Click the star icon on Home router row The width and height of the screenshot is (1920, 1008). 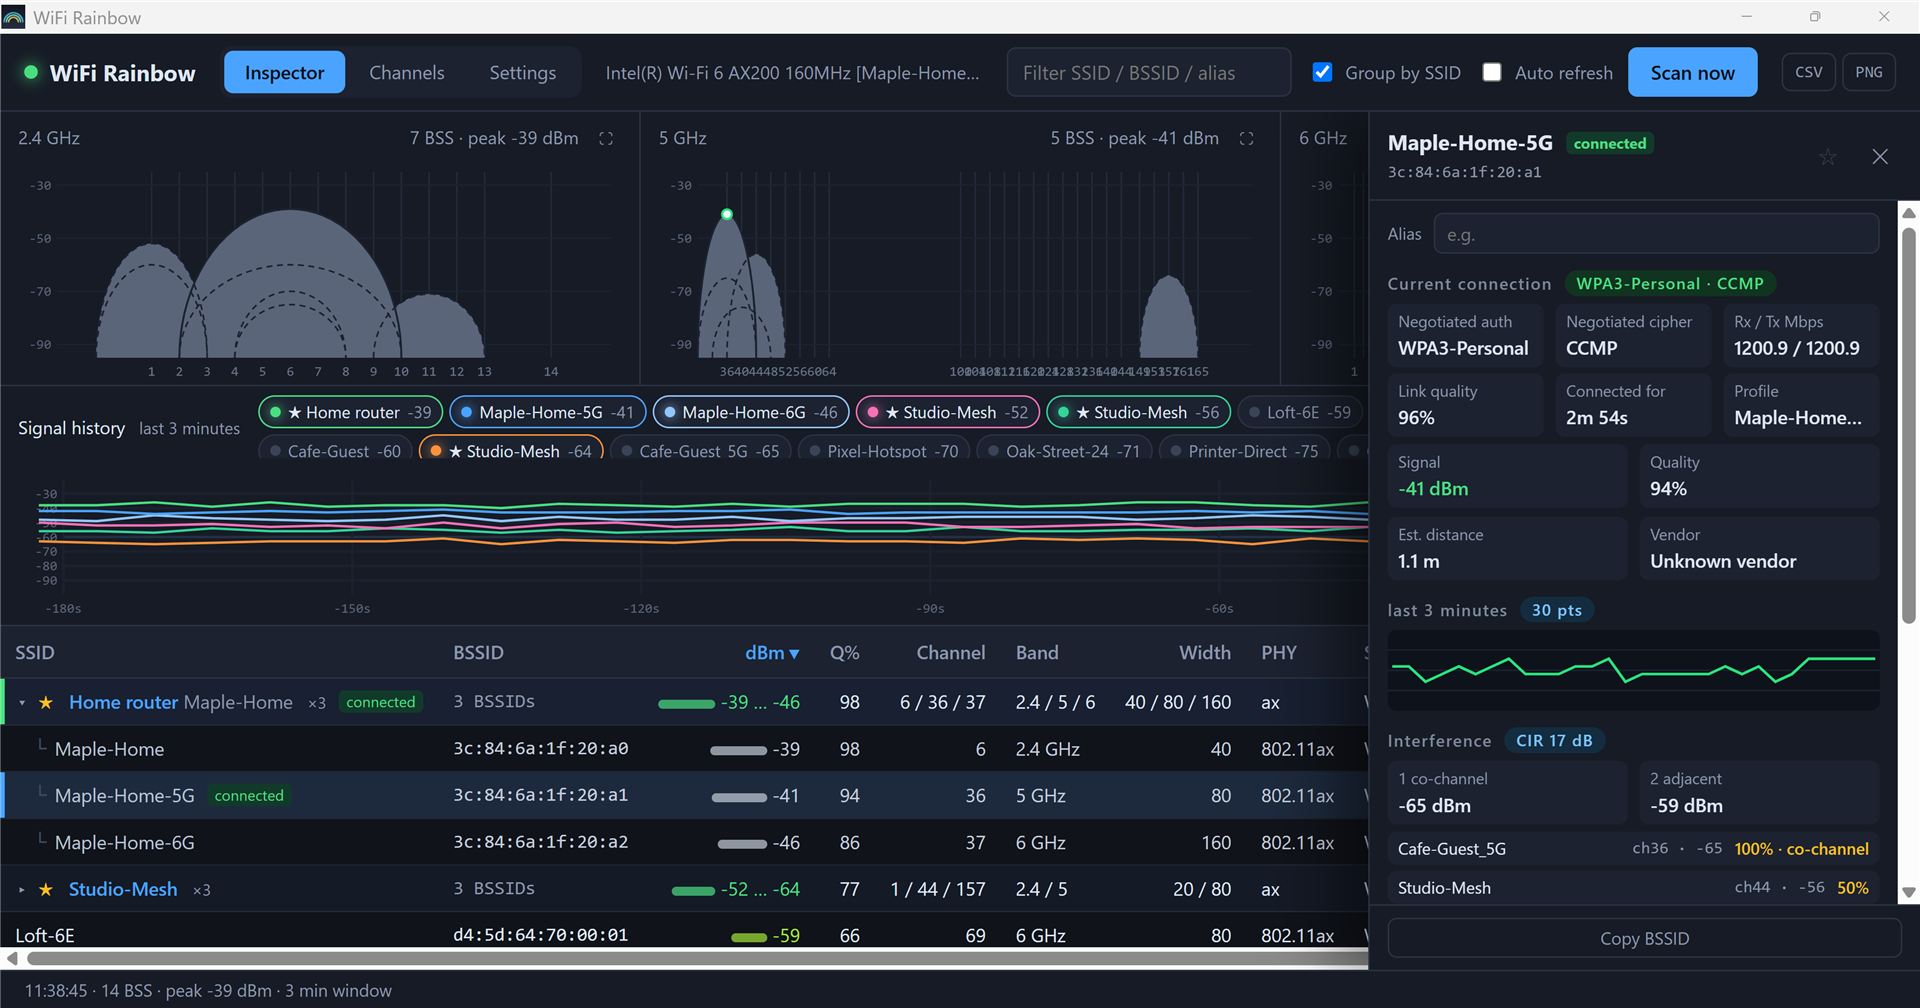[46, 702]
